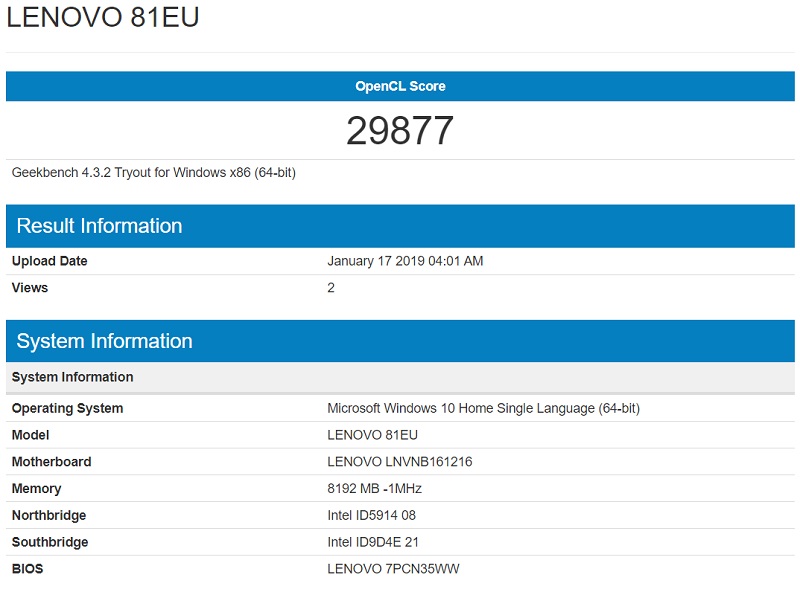Select the Upload Date label
Viewport: 800px width, 592px height.
[49, 261]
